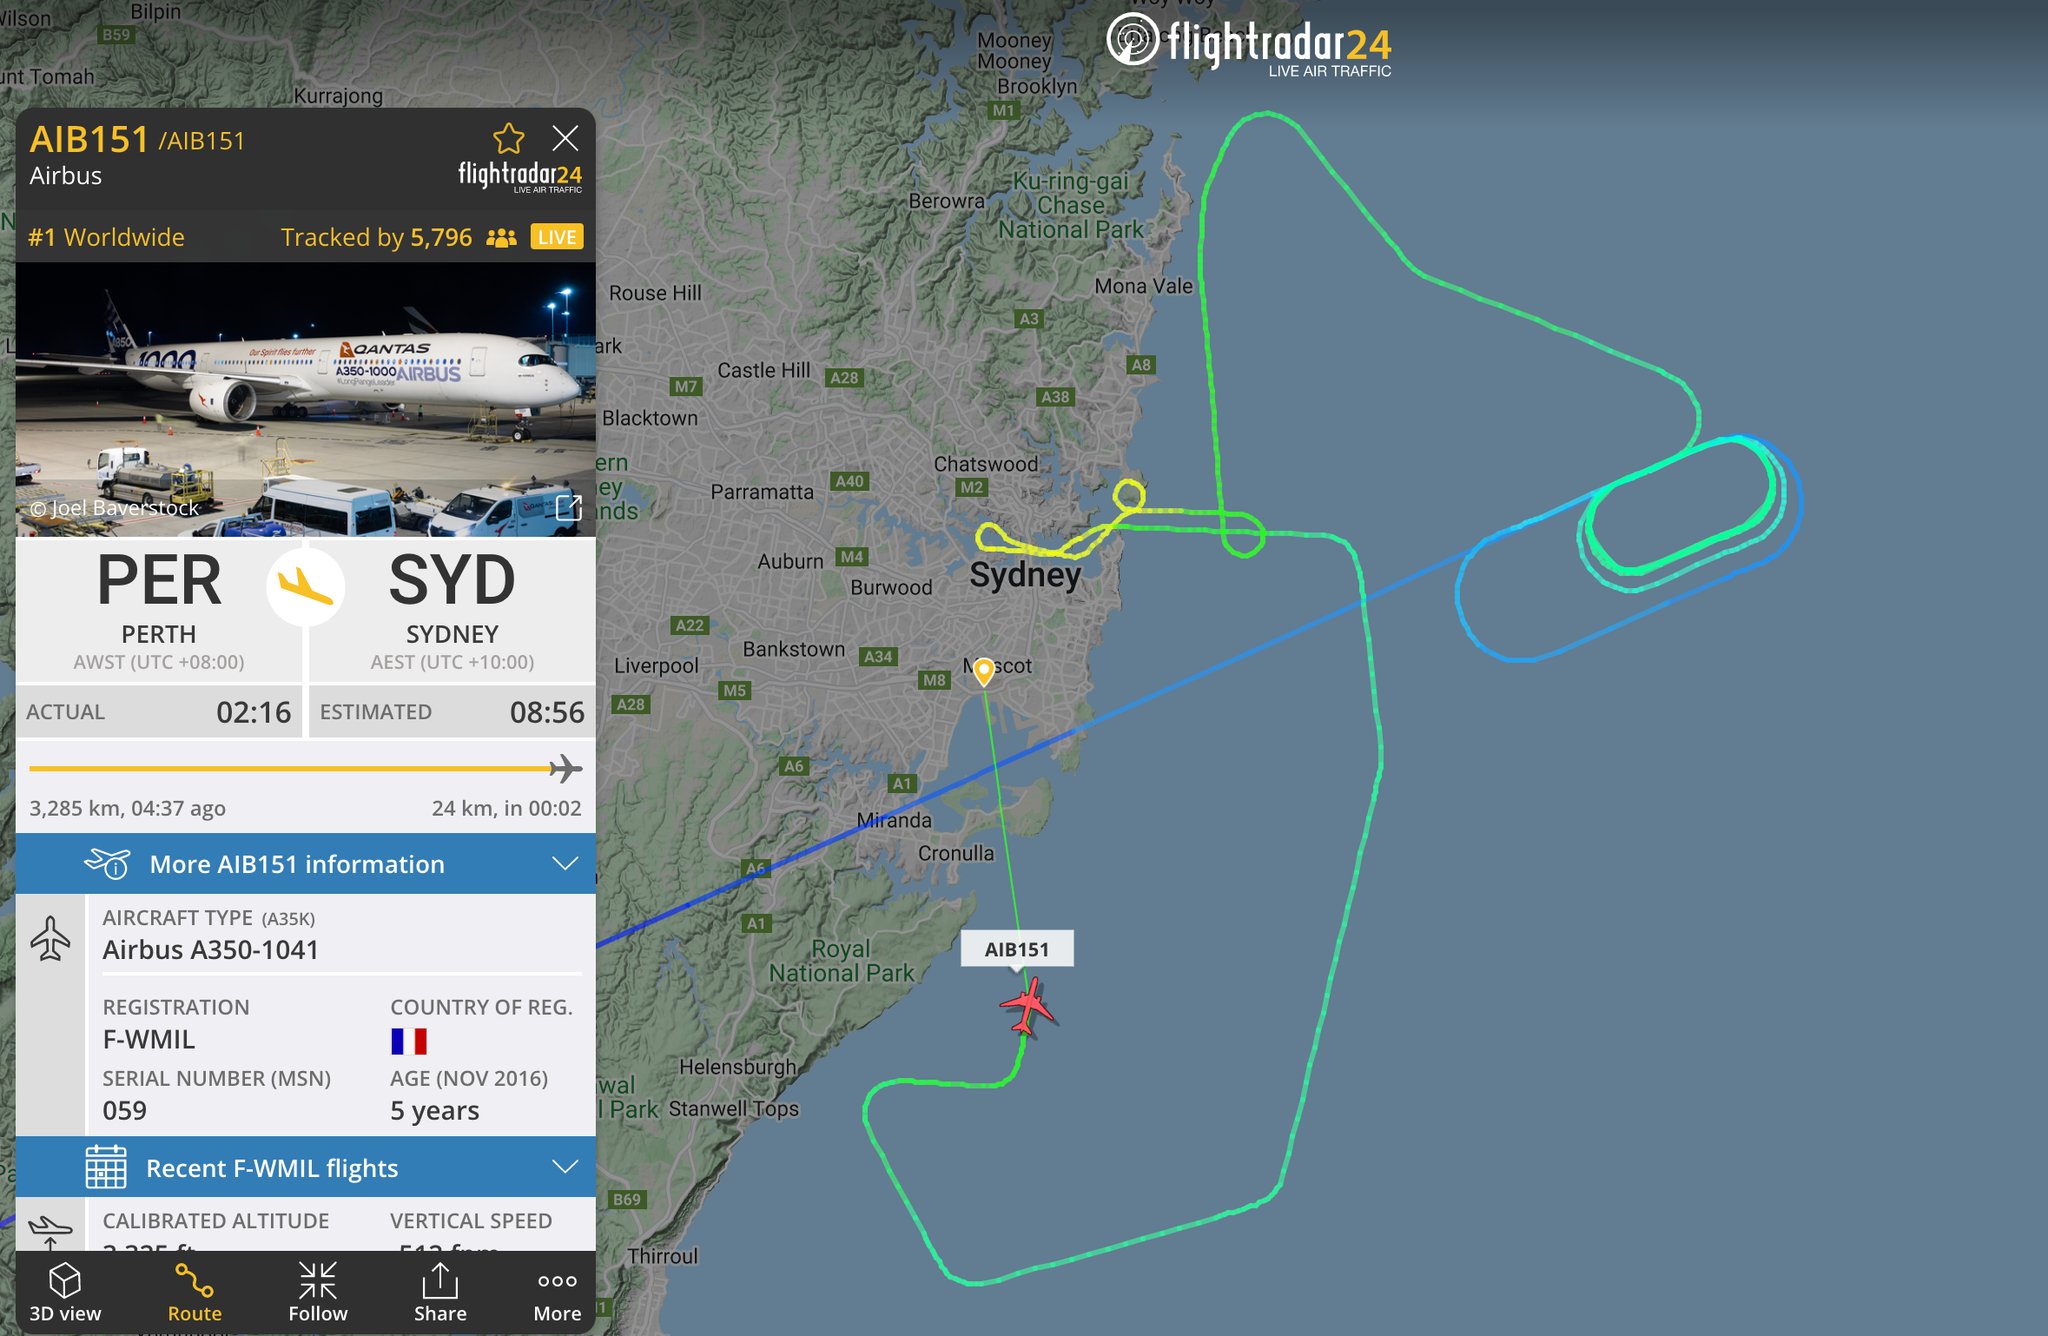Image resolution: width=2048 pixels, height=1336 pixels.
Task: Click the Flightradar24 logo atop the map
Action: coord(1249,45)
